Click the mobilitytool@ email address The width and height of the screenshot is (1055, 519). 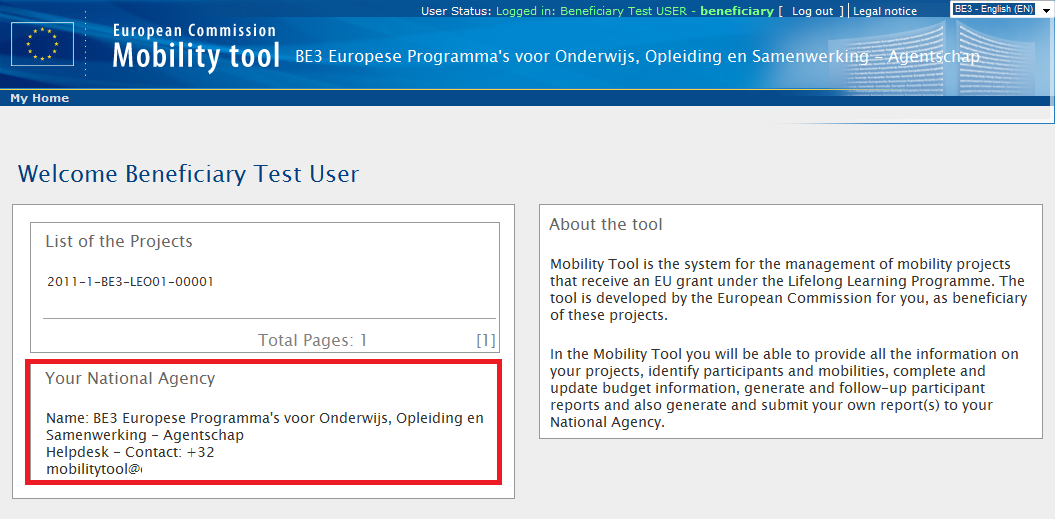coord(95,470)
